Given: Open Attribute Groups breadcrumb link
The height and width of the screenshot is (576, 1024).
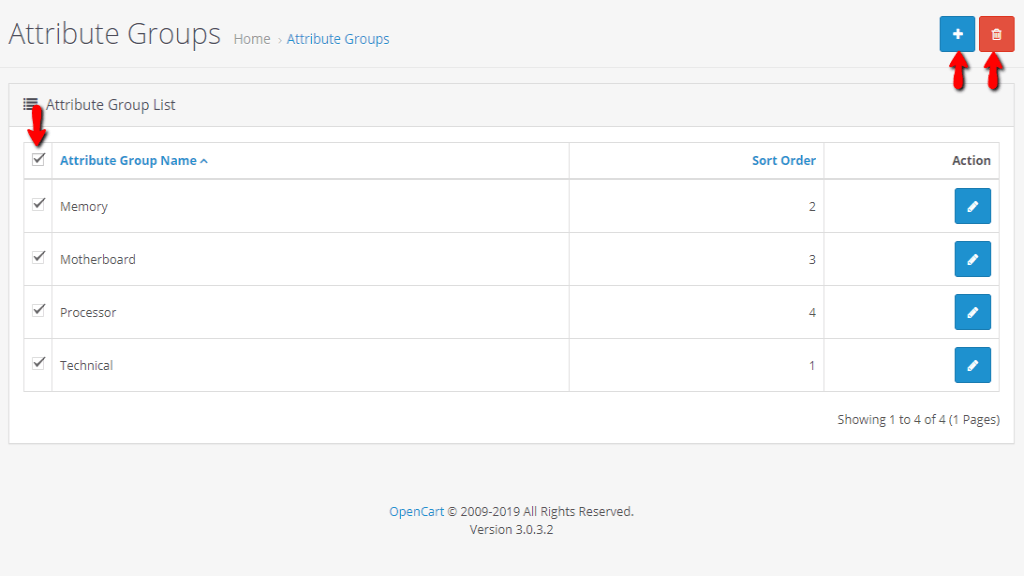Looking at the screenshot, I should pyautogui.click(x=338, y=39).
